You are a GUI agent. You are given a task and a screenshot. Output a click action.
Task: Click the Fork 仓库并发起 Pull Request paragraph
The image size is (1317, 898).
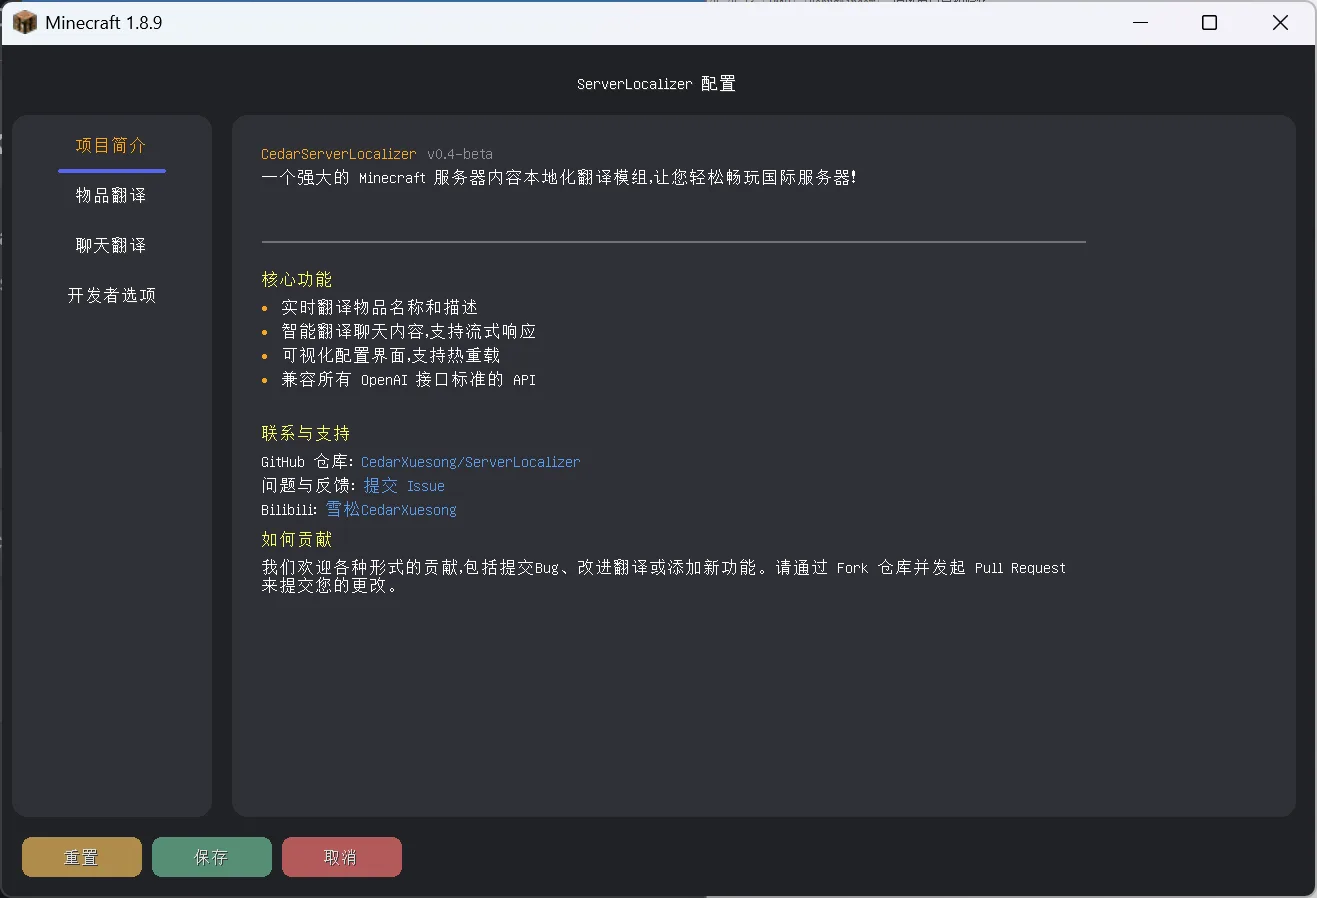[x=664, y=577]
